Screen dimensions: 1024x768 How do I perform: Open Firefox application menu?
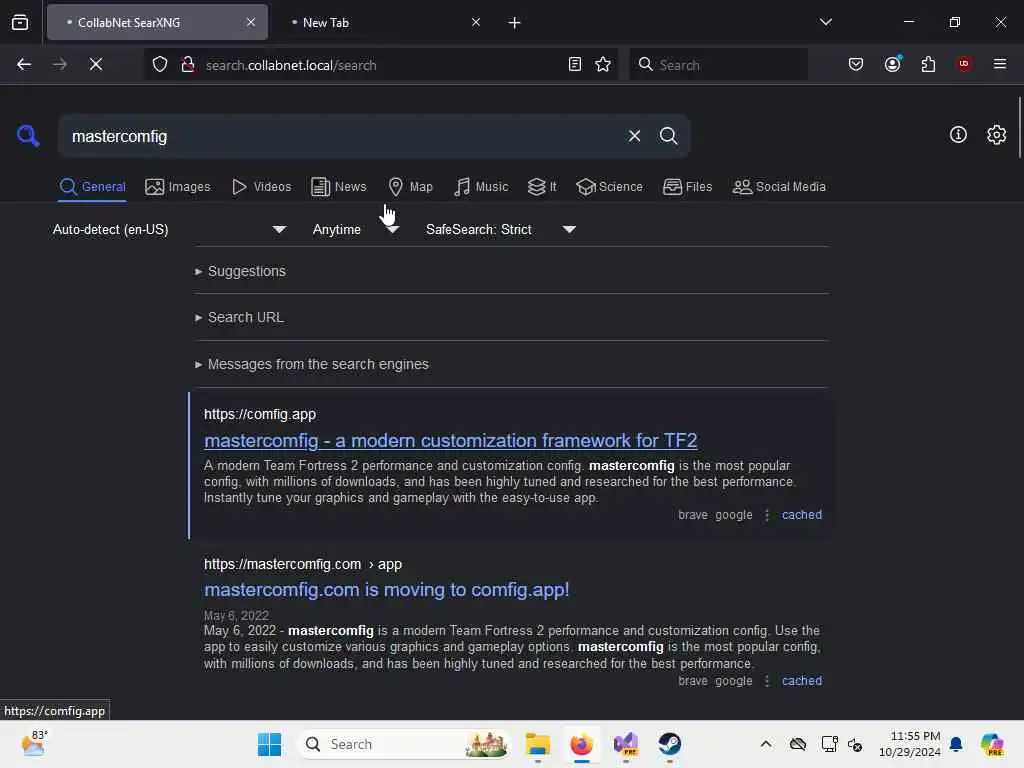coord(999,64)
